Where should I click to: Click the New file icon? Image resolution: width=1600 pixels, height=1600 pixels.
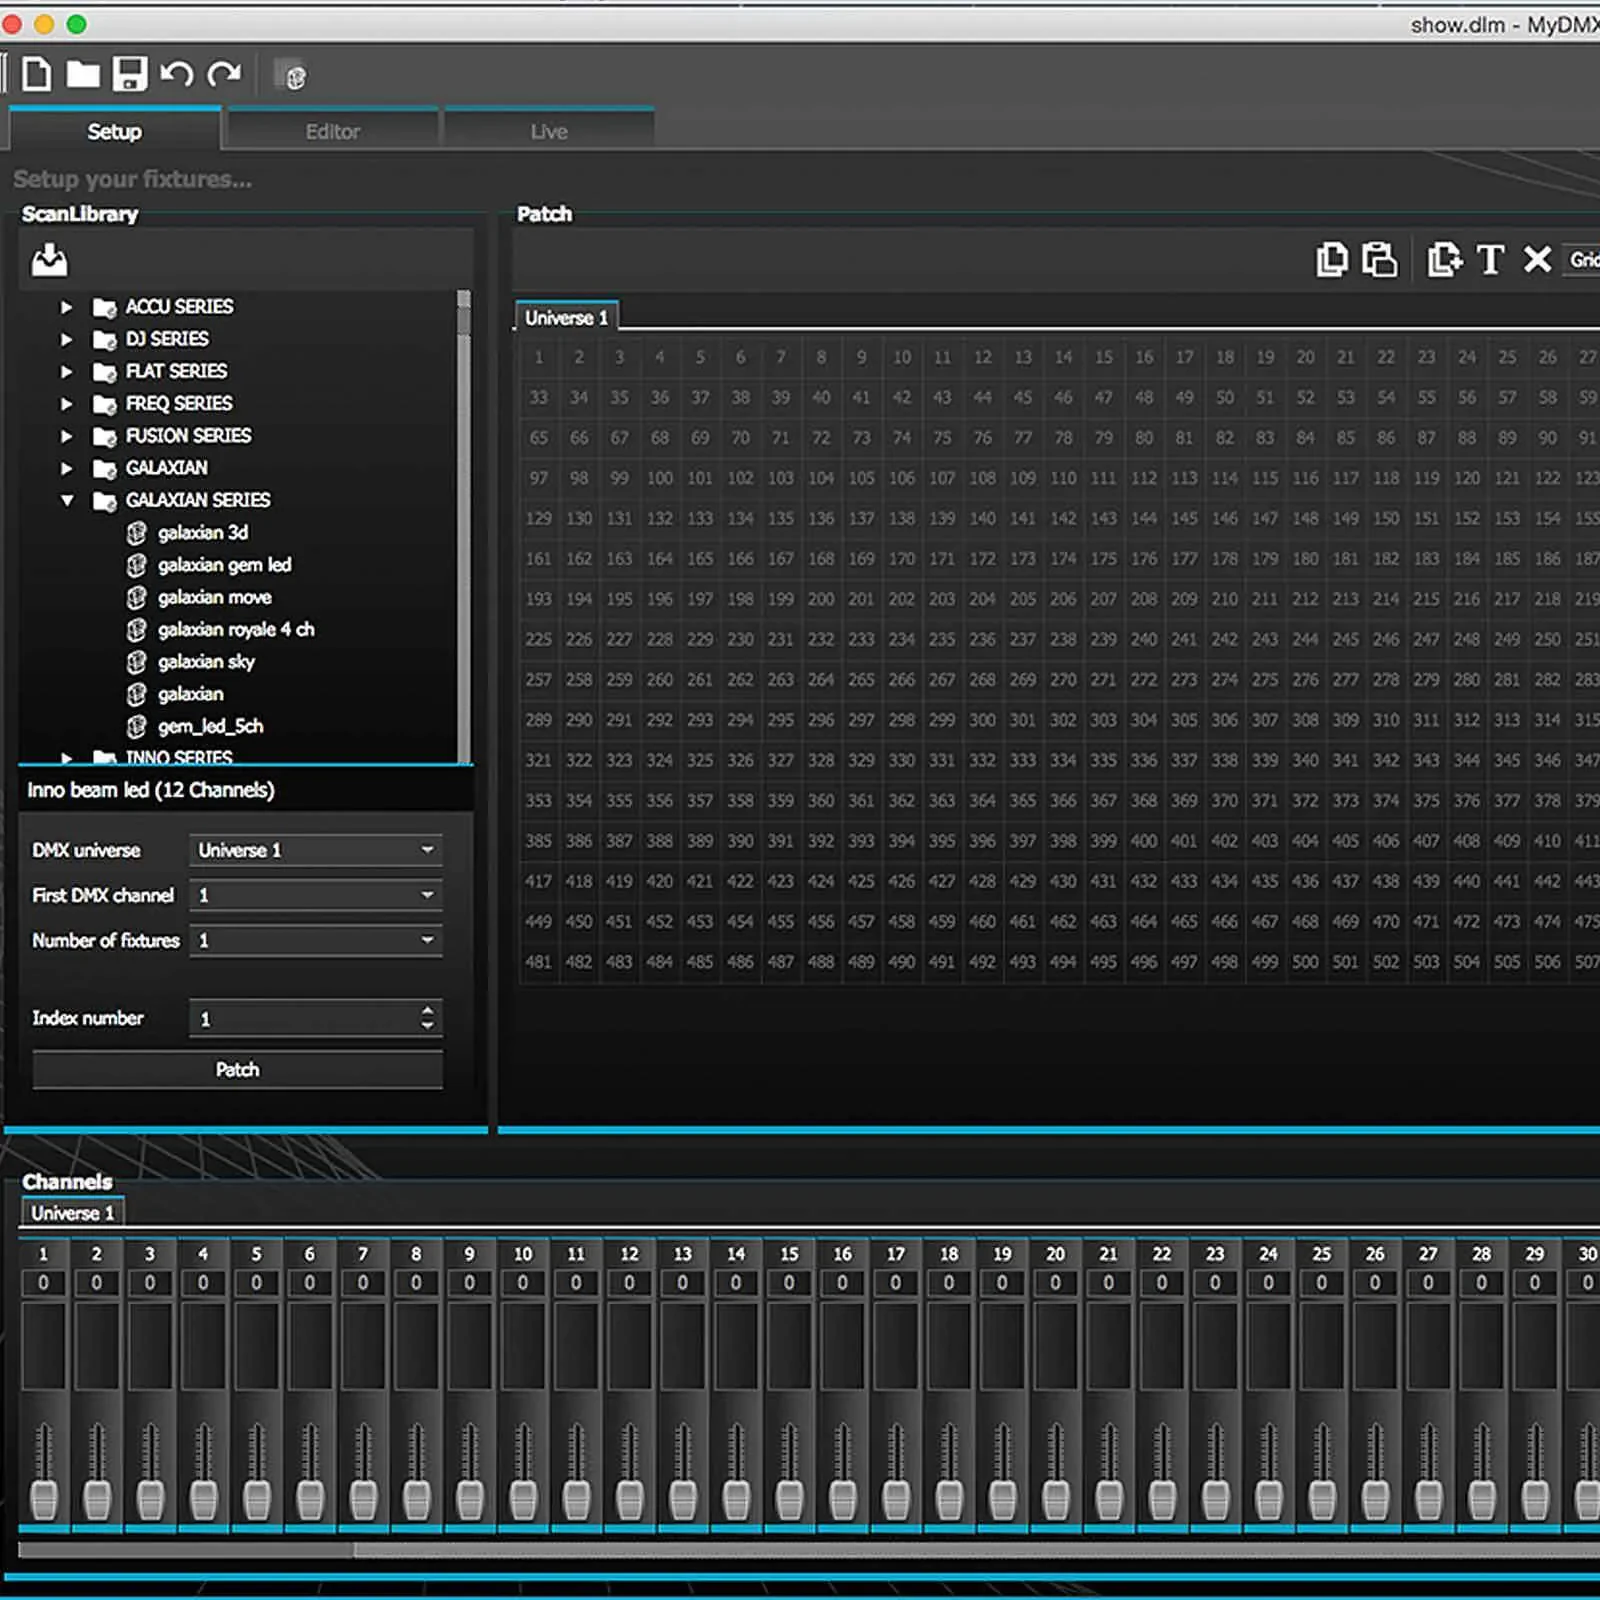click(37, 75)
